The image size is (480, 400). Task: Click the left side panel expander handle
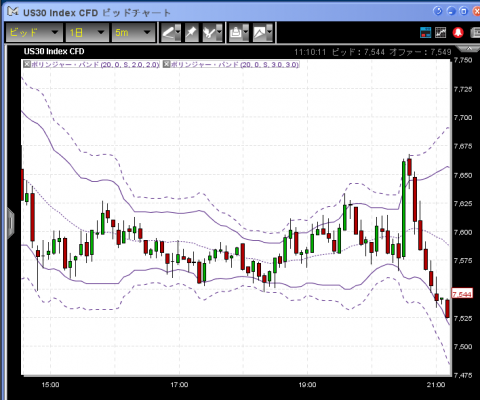pos(11,223)
